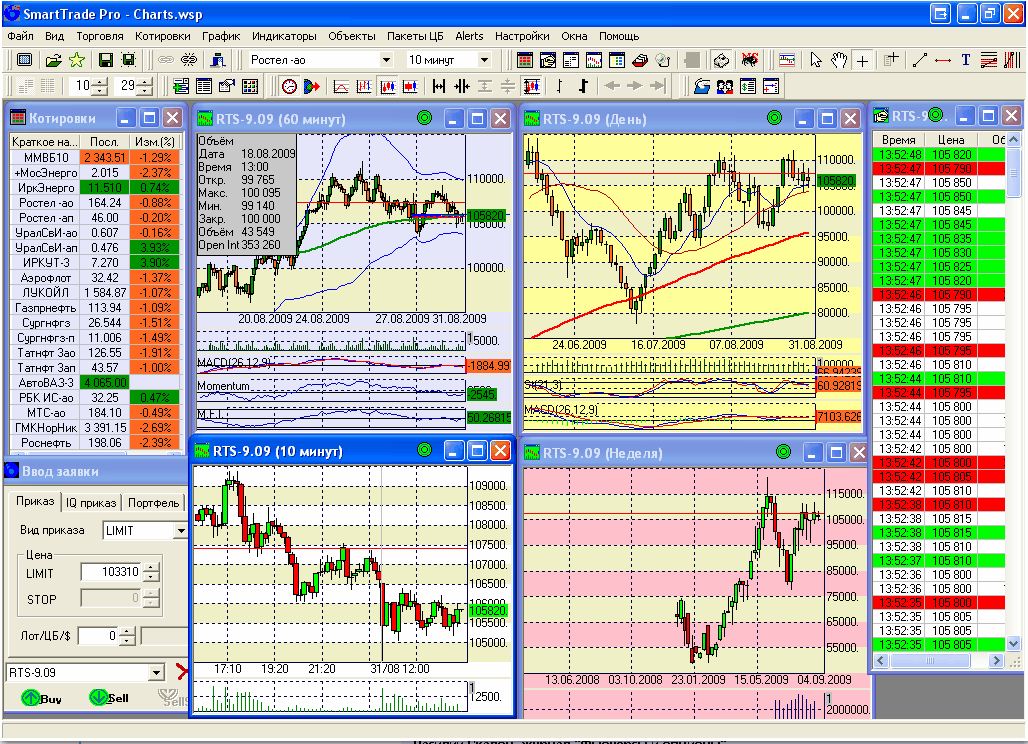Increase the toolbar value 29 spinner
This screenshot has height=744, width=1028.
pyautogui.click(x=145, y=82)
